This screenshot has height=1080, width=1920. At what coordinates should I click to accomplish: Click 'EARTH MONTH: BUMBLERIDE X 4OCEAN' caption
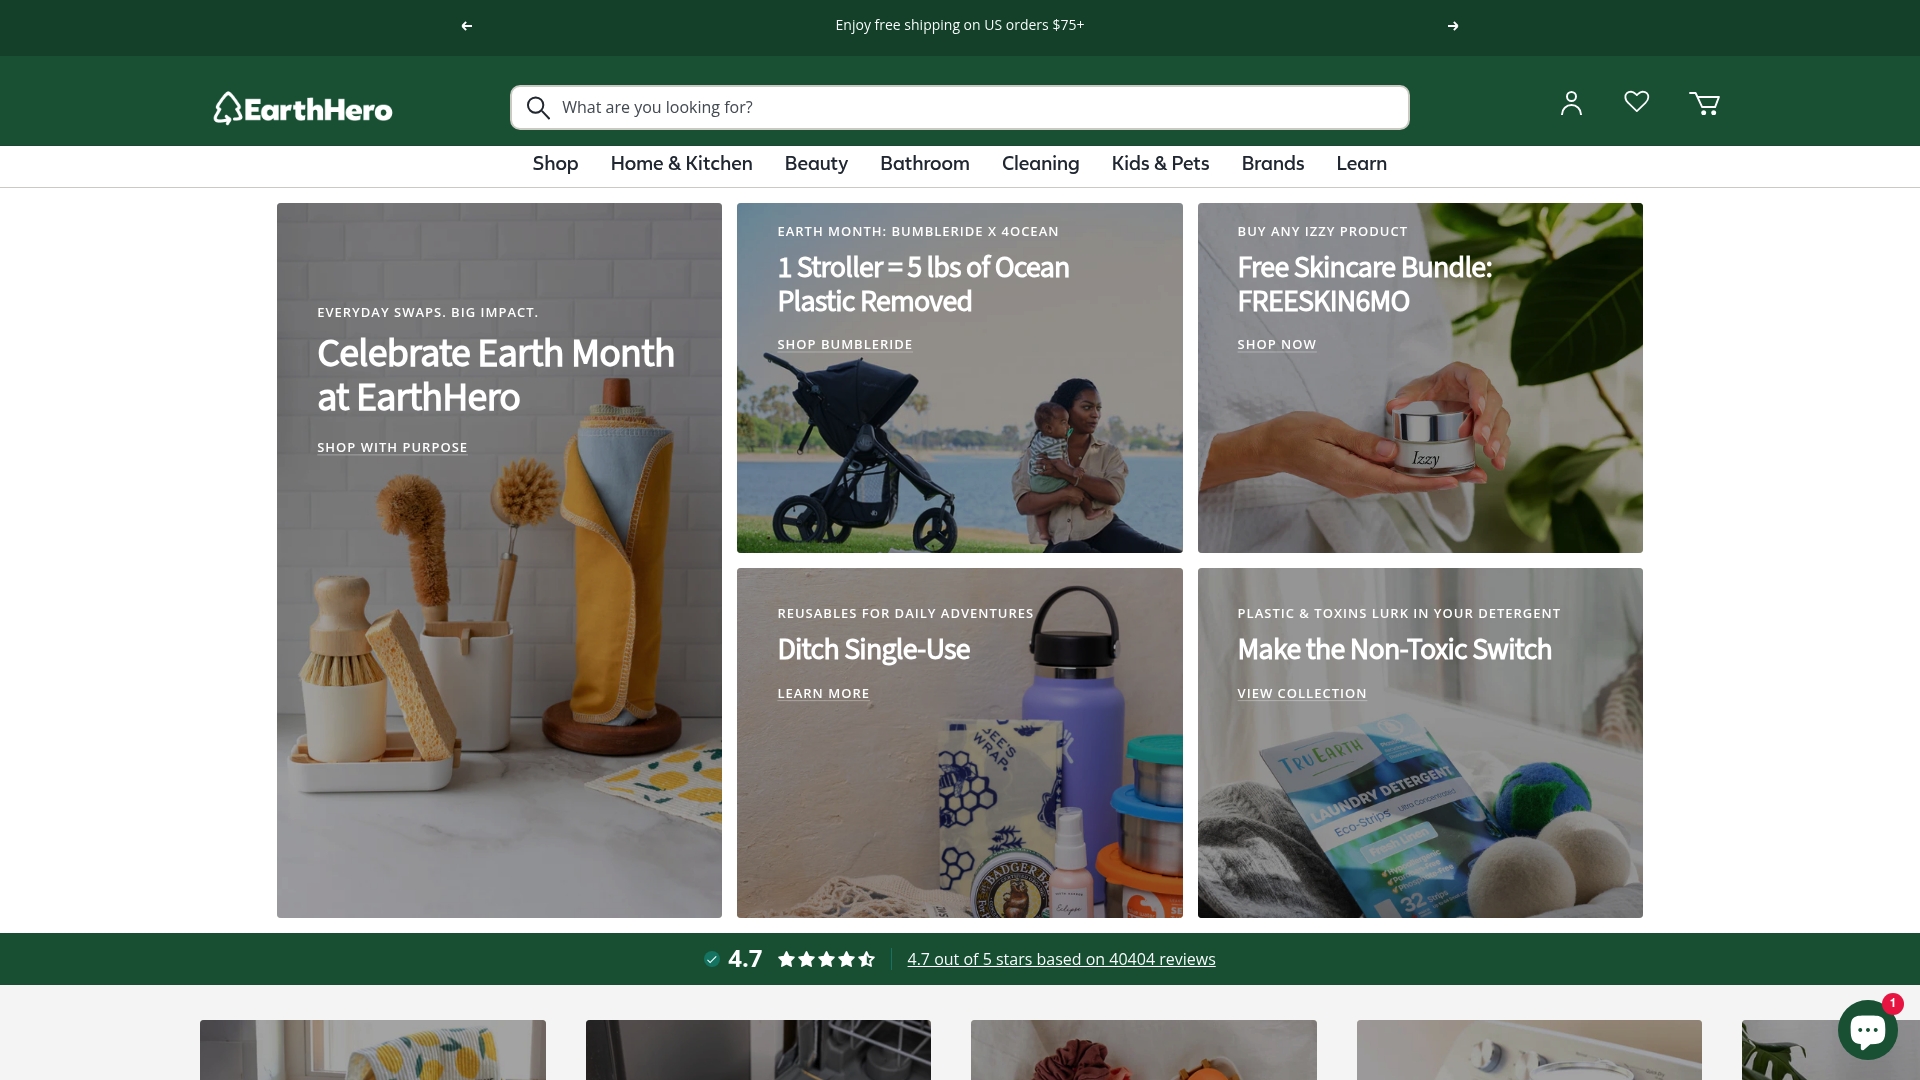[918, 232]
